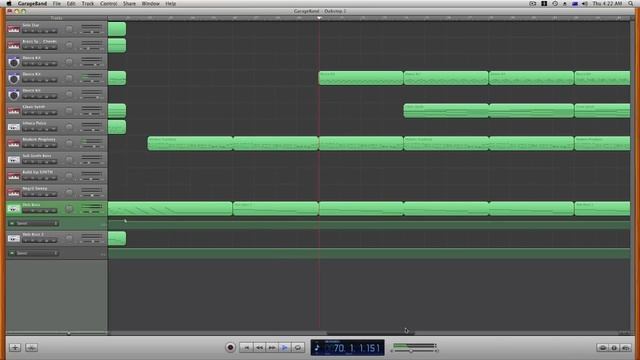Toggle automation power button under Dub Bass 2
Viewport: 640px width, 360px height.
(12, 253)
